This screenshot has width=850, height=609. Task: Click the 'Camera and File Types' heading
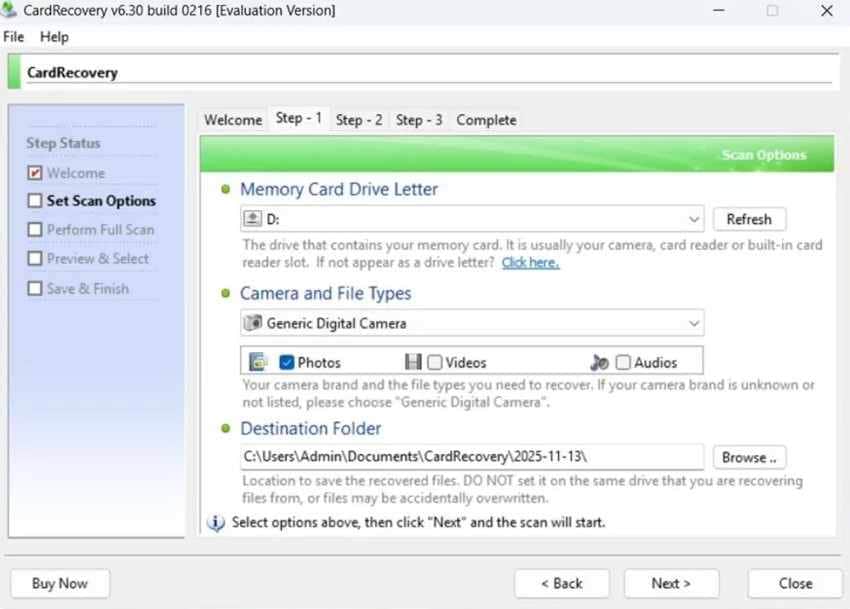pos(325,293)
